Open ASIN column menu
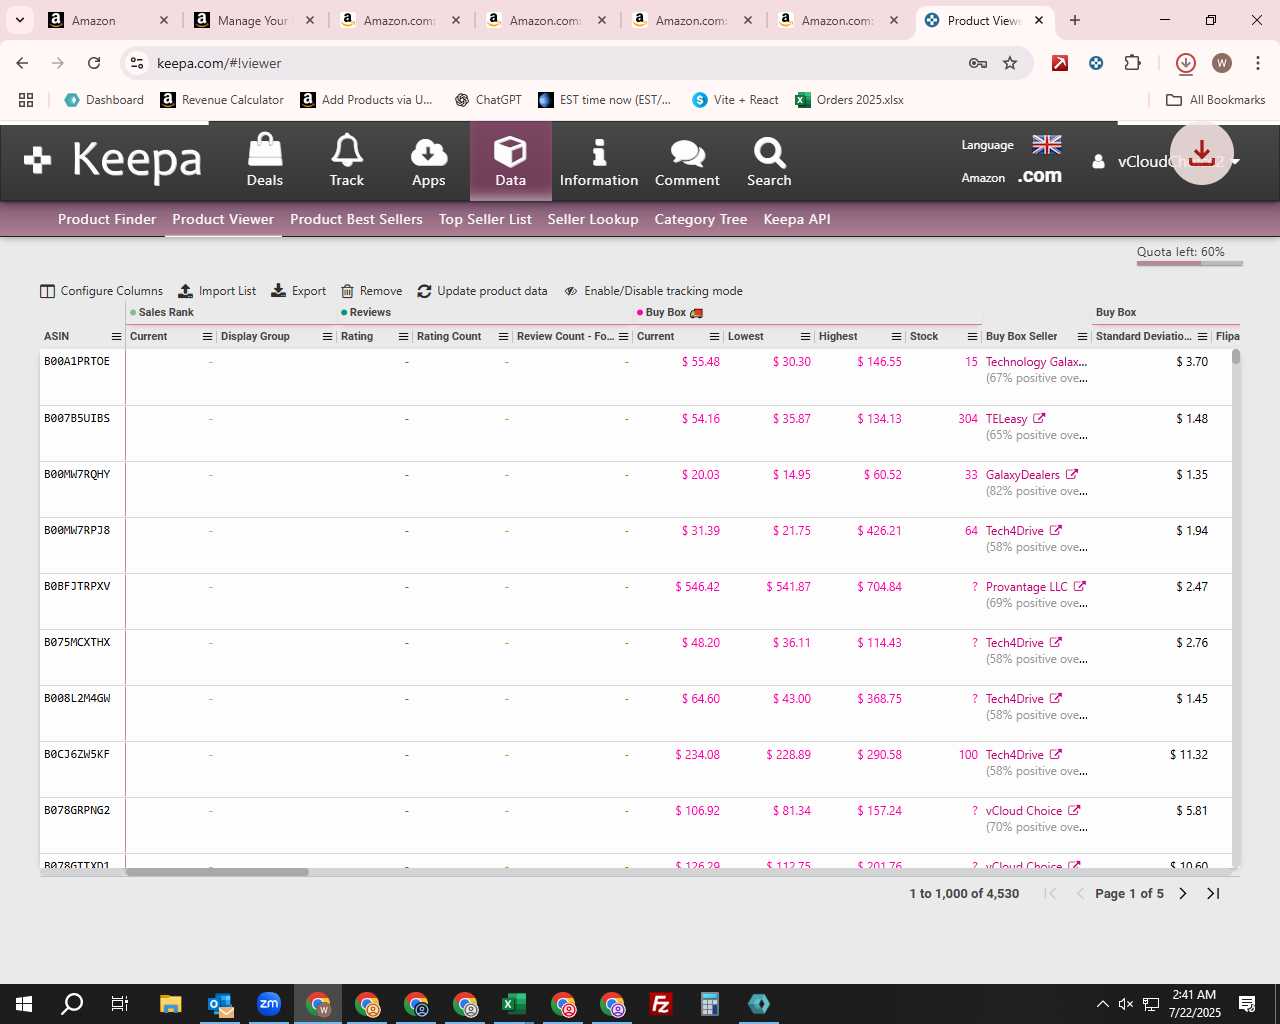 [x=116, y=337]
